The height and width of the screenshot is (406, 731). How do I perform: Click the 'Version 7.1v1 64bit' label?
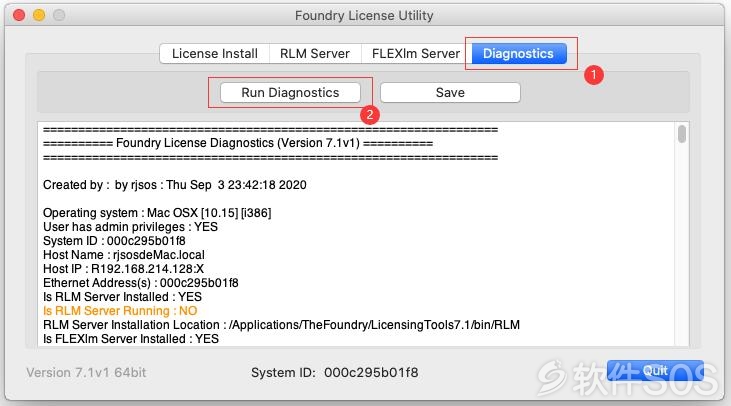point(86,372)
